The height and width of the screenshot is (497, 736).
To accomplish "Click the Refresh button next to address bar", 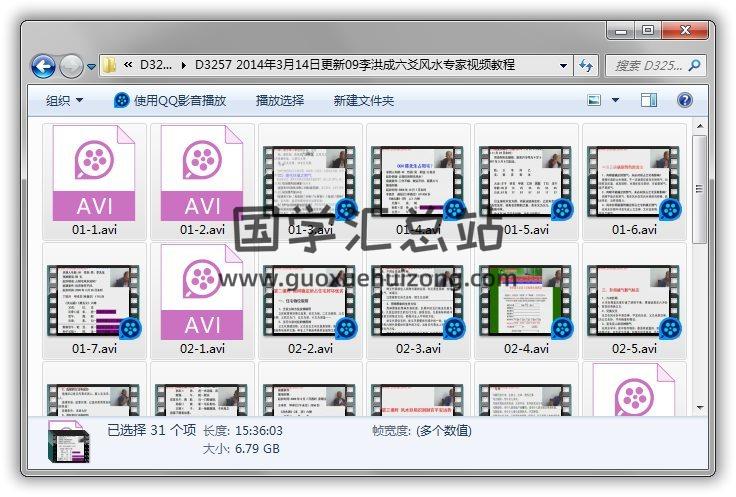I will coord(586,66).
